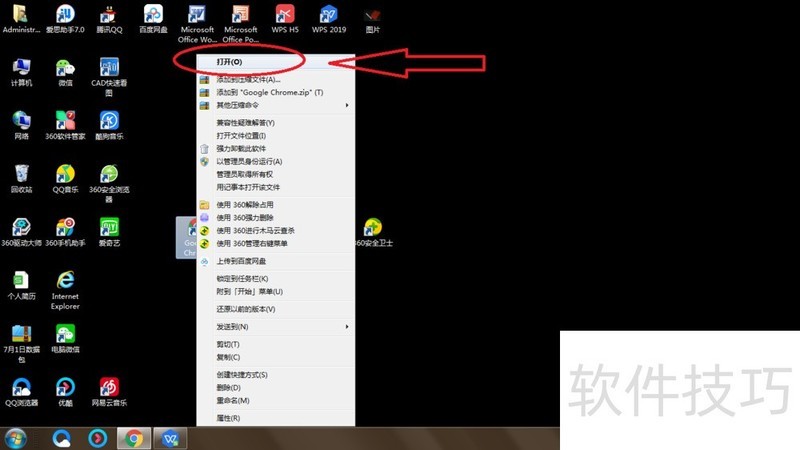Click 属性(R) at the menu bottom
Image resolution: width=800 pixels, height=450 pixels.
pos(228,418)
